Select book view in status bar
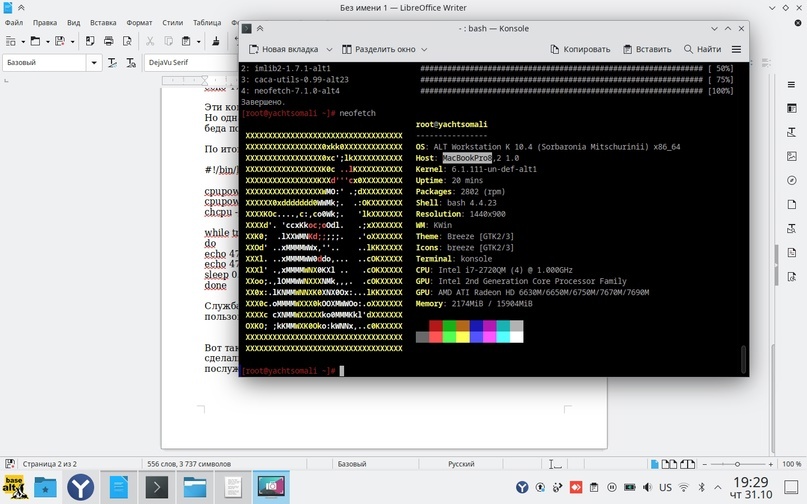This screenshot has height=504, width=807. point(687,464)
